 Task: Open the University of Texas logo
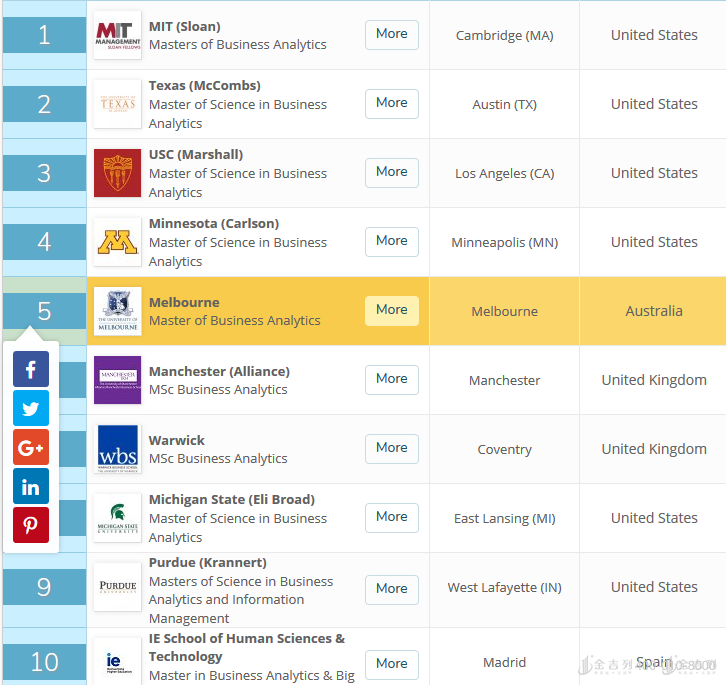pyautogui.click(x=118, y=104)
